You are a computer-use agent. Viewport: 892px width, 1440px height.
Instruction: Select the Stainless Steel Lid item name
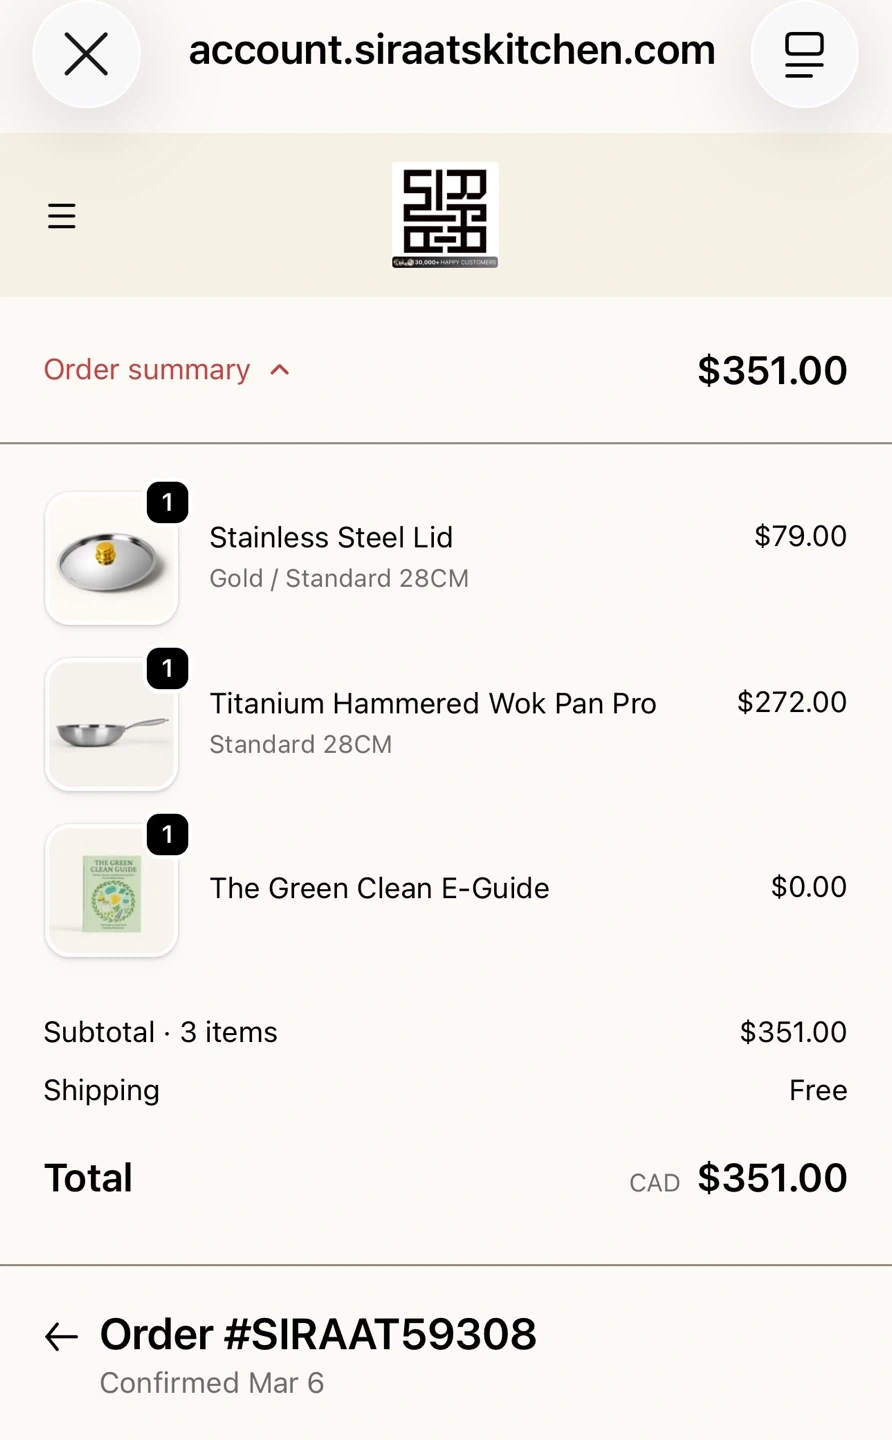(x=331, y=538)
